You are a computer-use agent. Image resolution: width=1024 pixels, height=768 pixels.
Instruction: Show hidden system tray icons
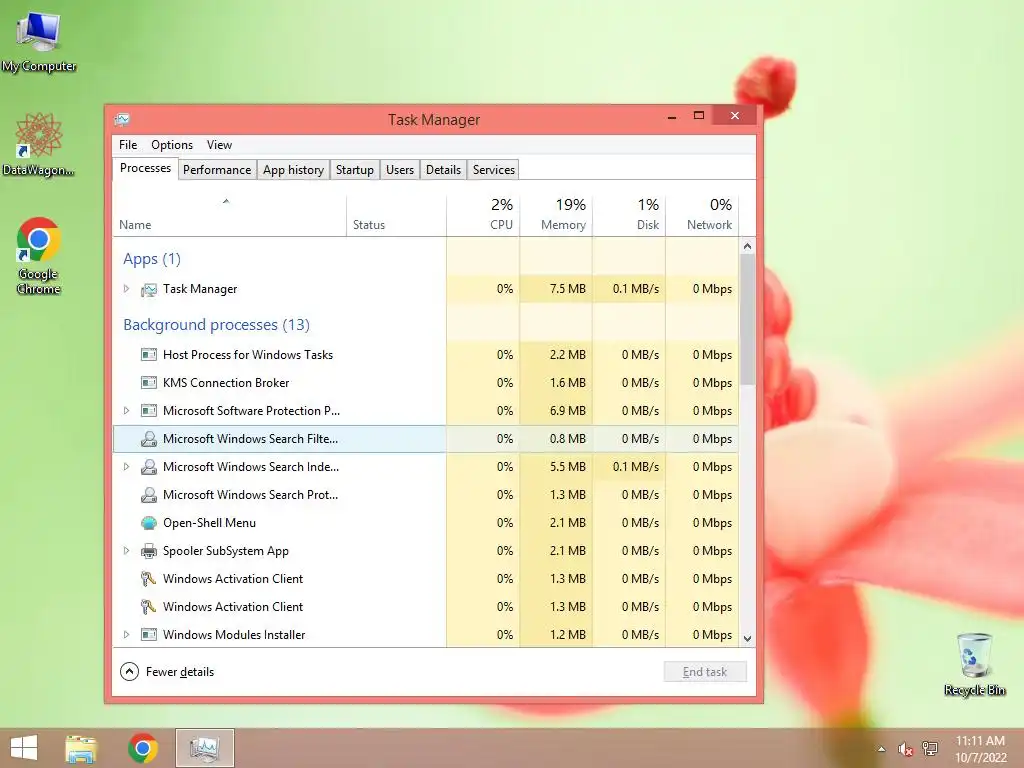pos(882,749)
